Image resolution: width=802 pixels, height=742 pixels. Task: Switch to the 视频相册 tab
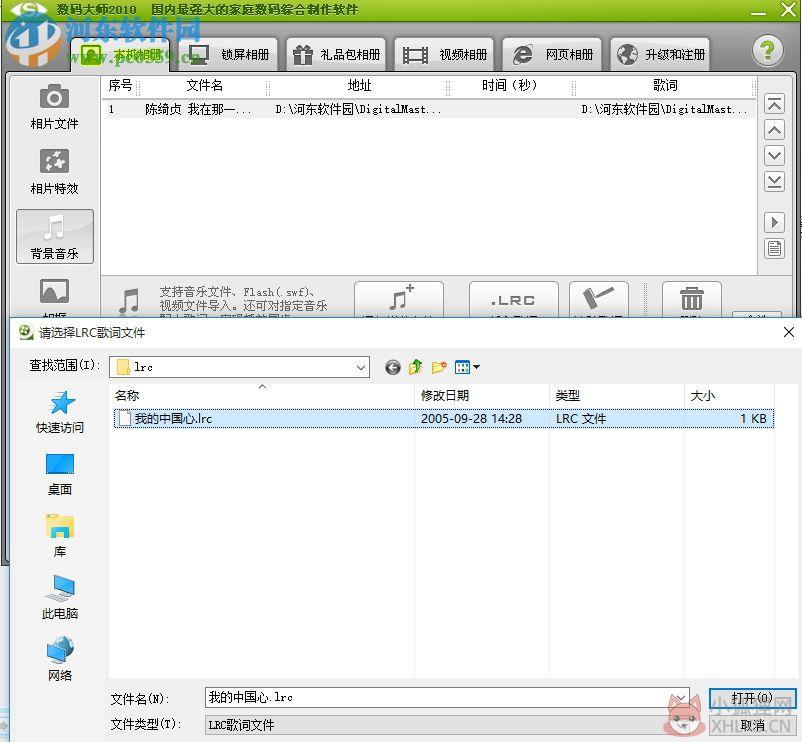pyautogui.click(x=444, y=54)
